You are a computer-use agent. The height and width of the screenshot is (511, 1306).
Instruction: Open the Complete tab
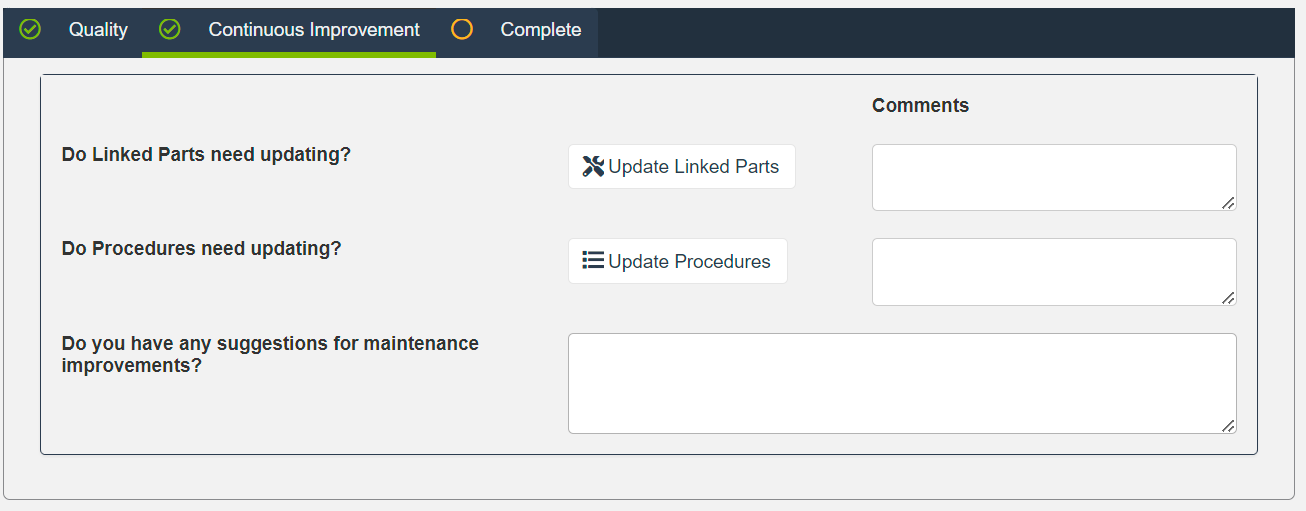540,30
